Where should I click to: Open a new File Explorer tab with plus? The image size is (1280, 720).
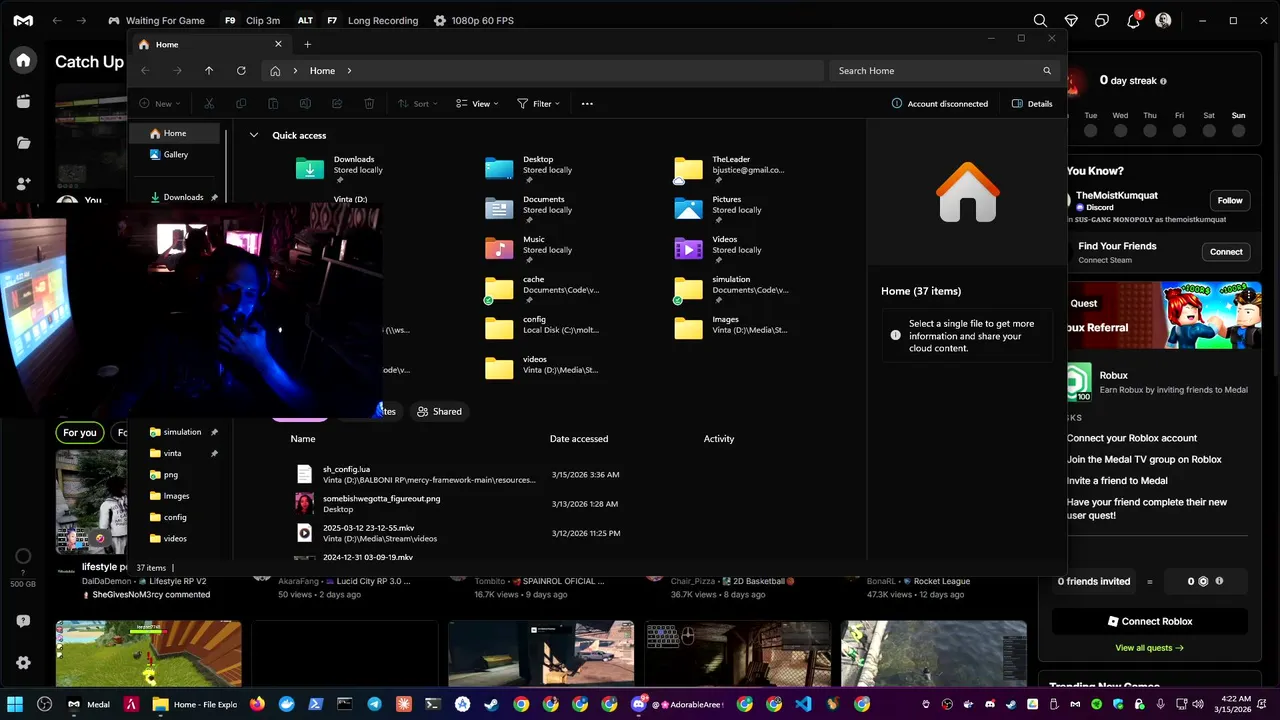click(307, 44)
